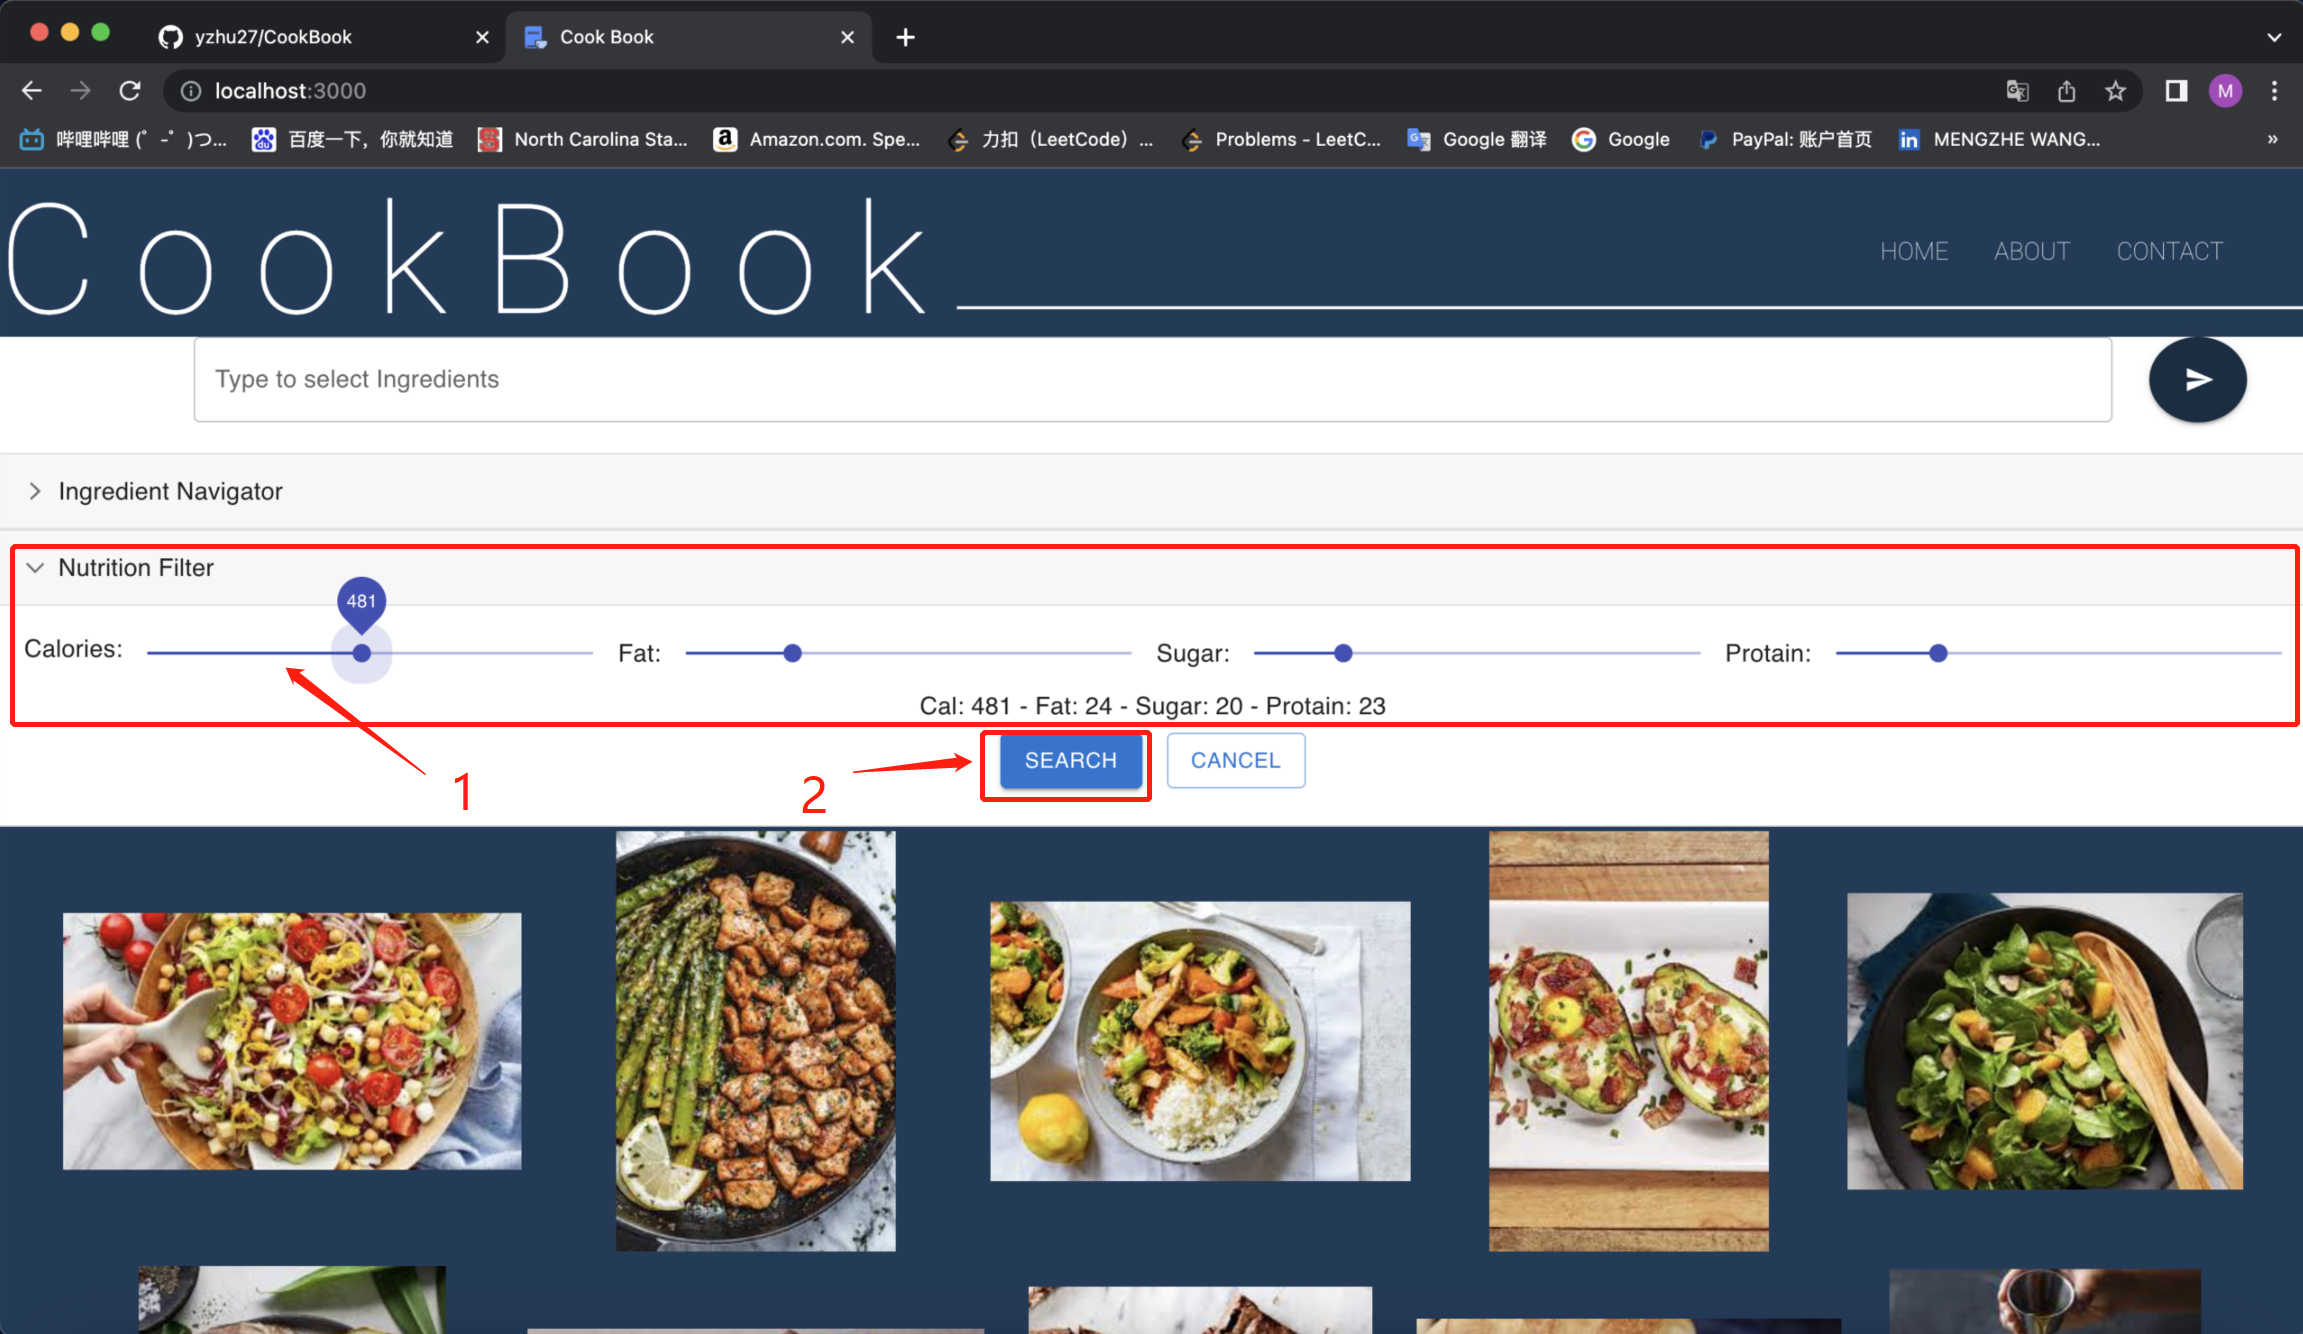
Task: Click the share page icon
Action: pyautogui.click(x=2066, y=91)
